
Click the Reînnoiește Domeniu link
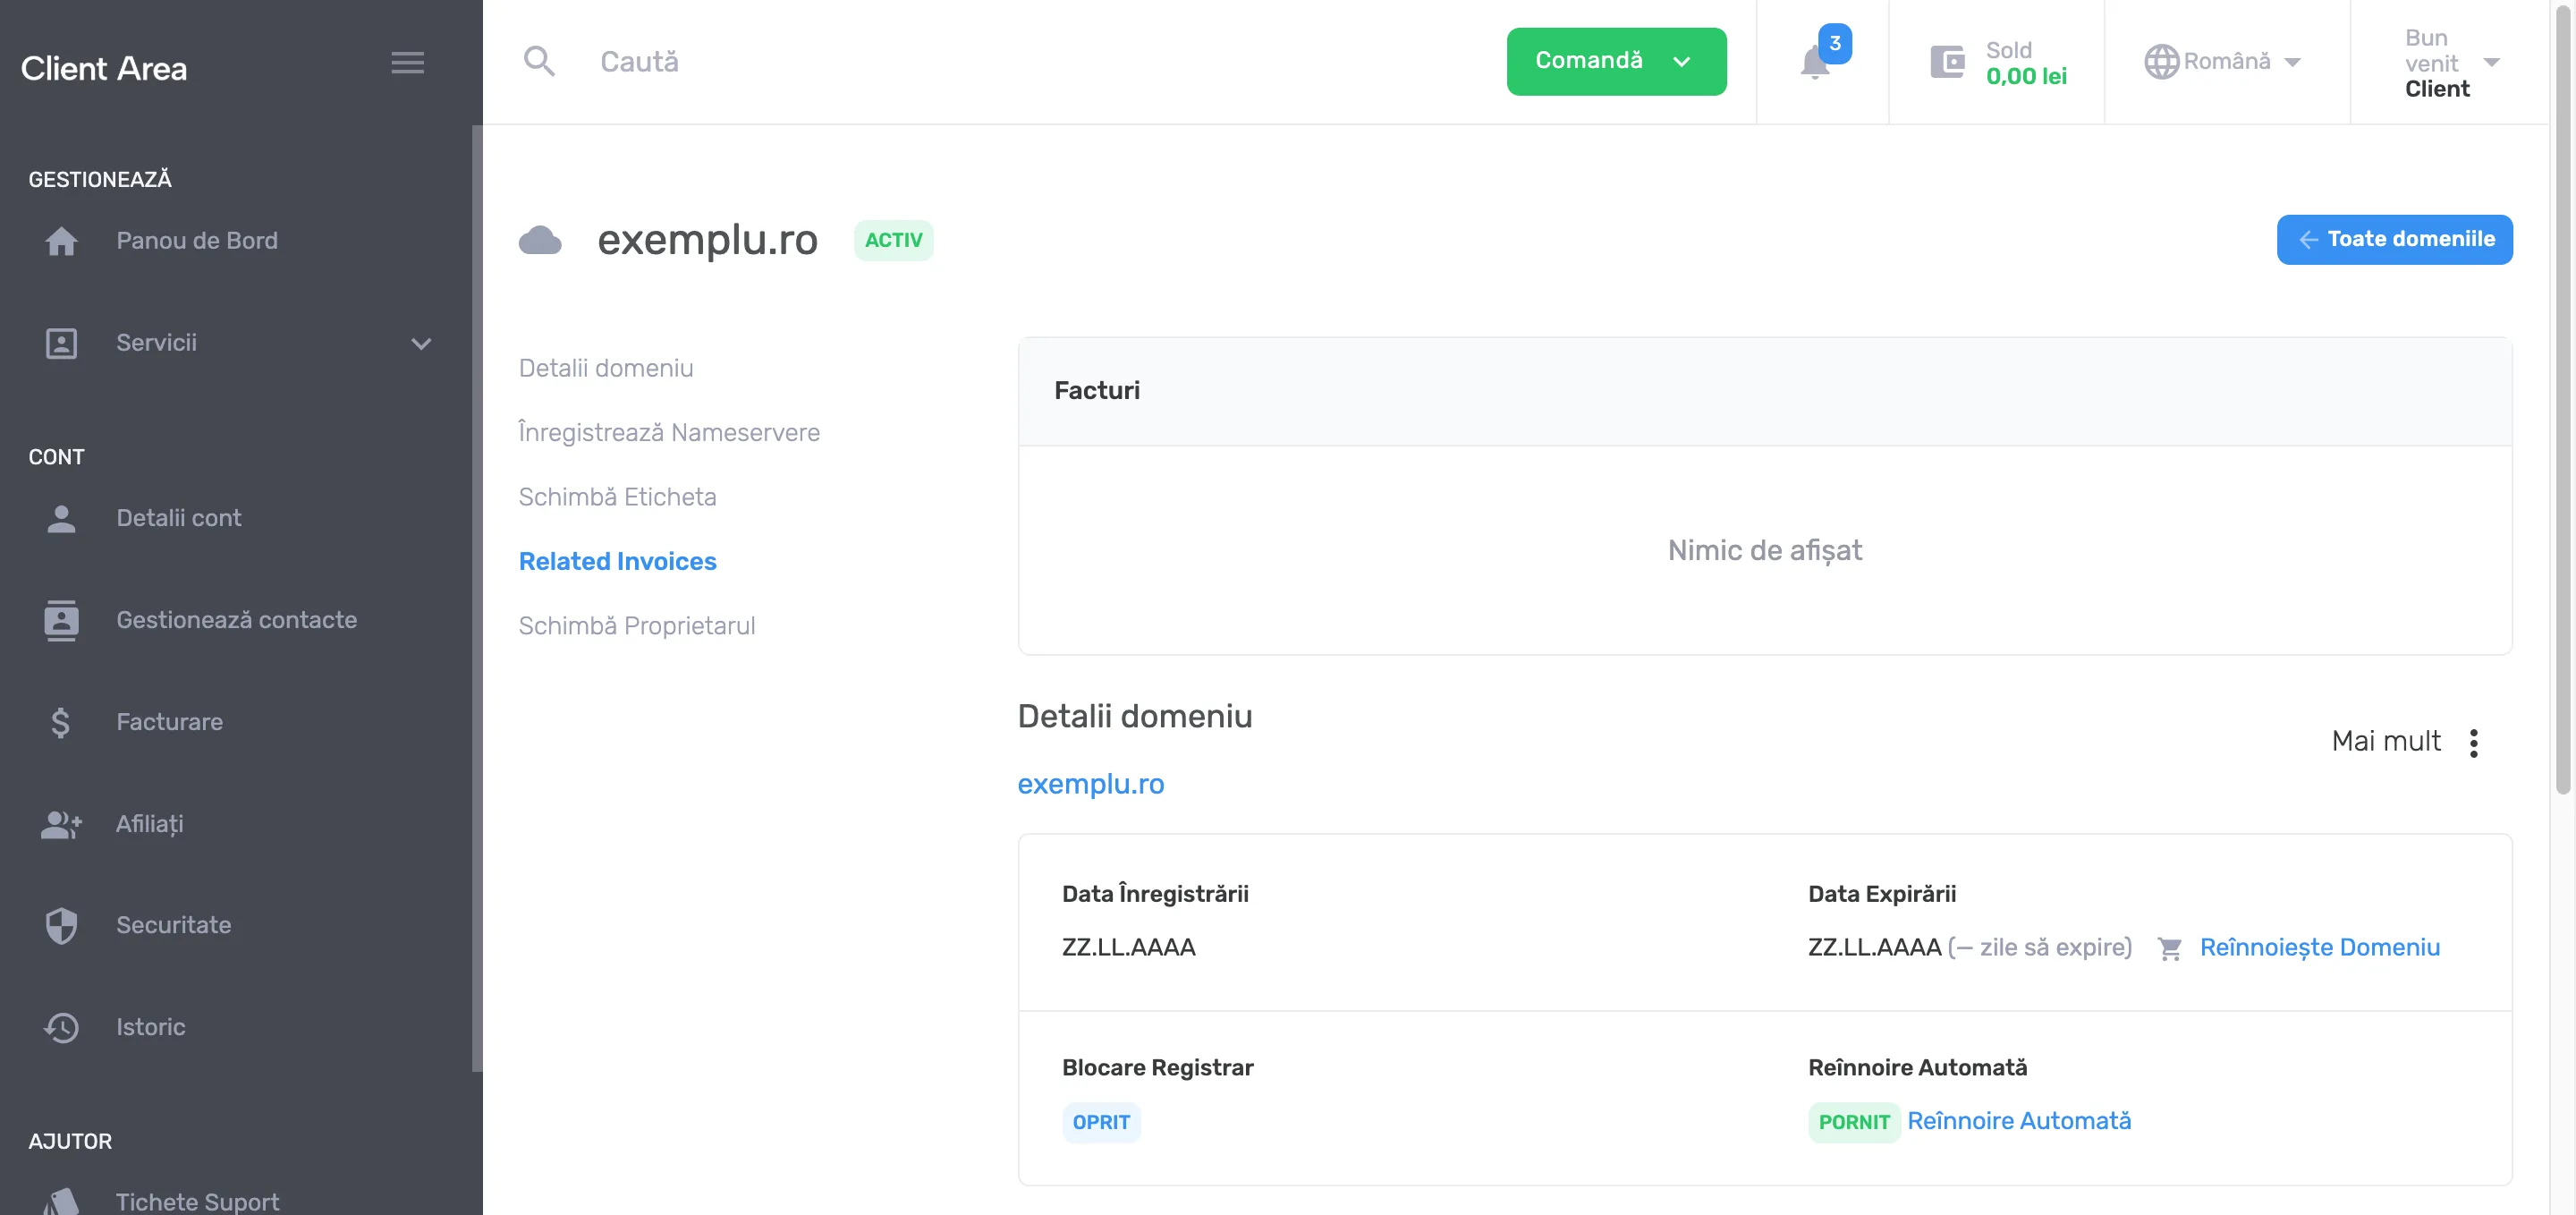click(2319, 947)
